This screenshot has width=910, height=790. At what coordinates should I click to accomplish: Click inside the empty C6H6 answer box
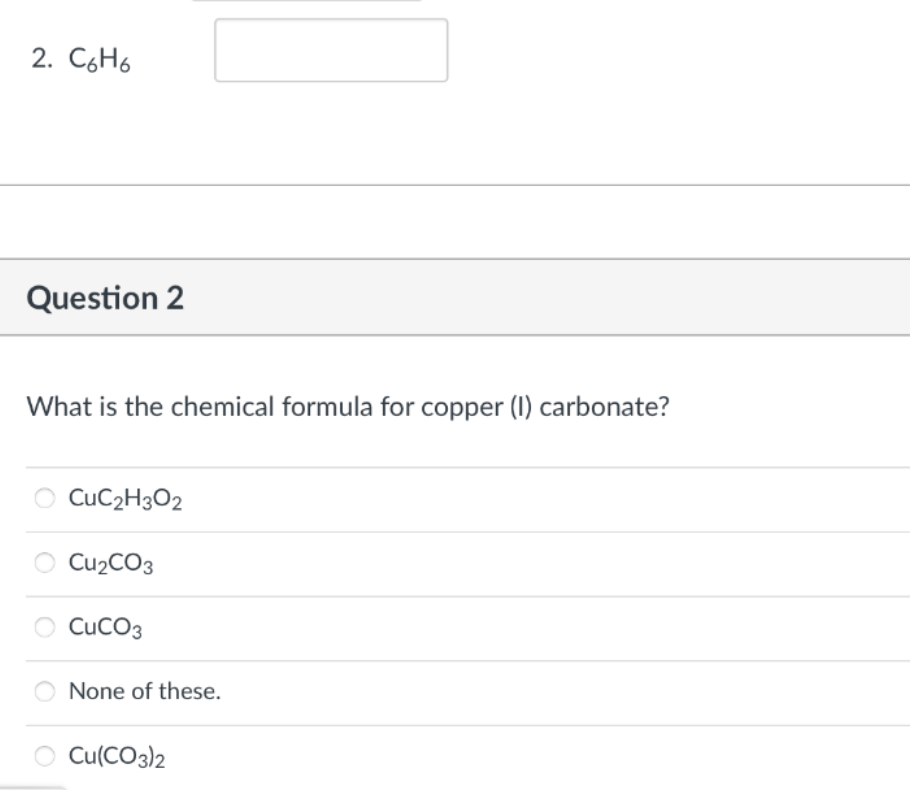[330, 50]
